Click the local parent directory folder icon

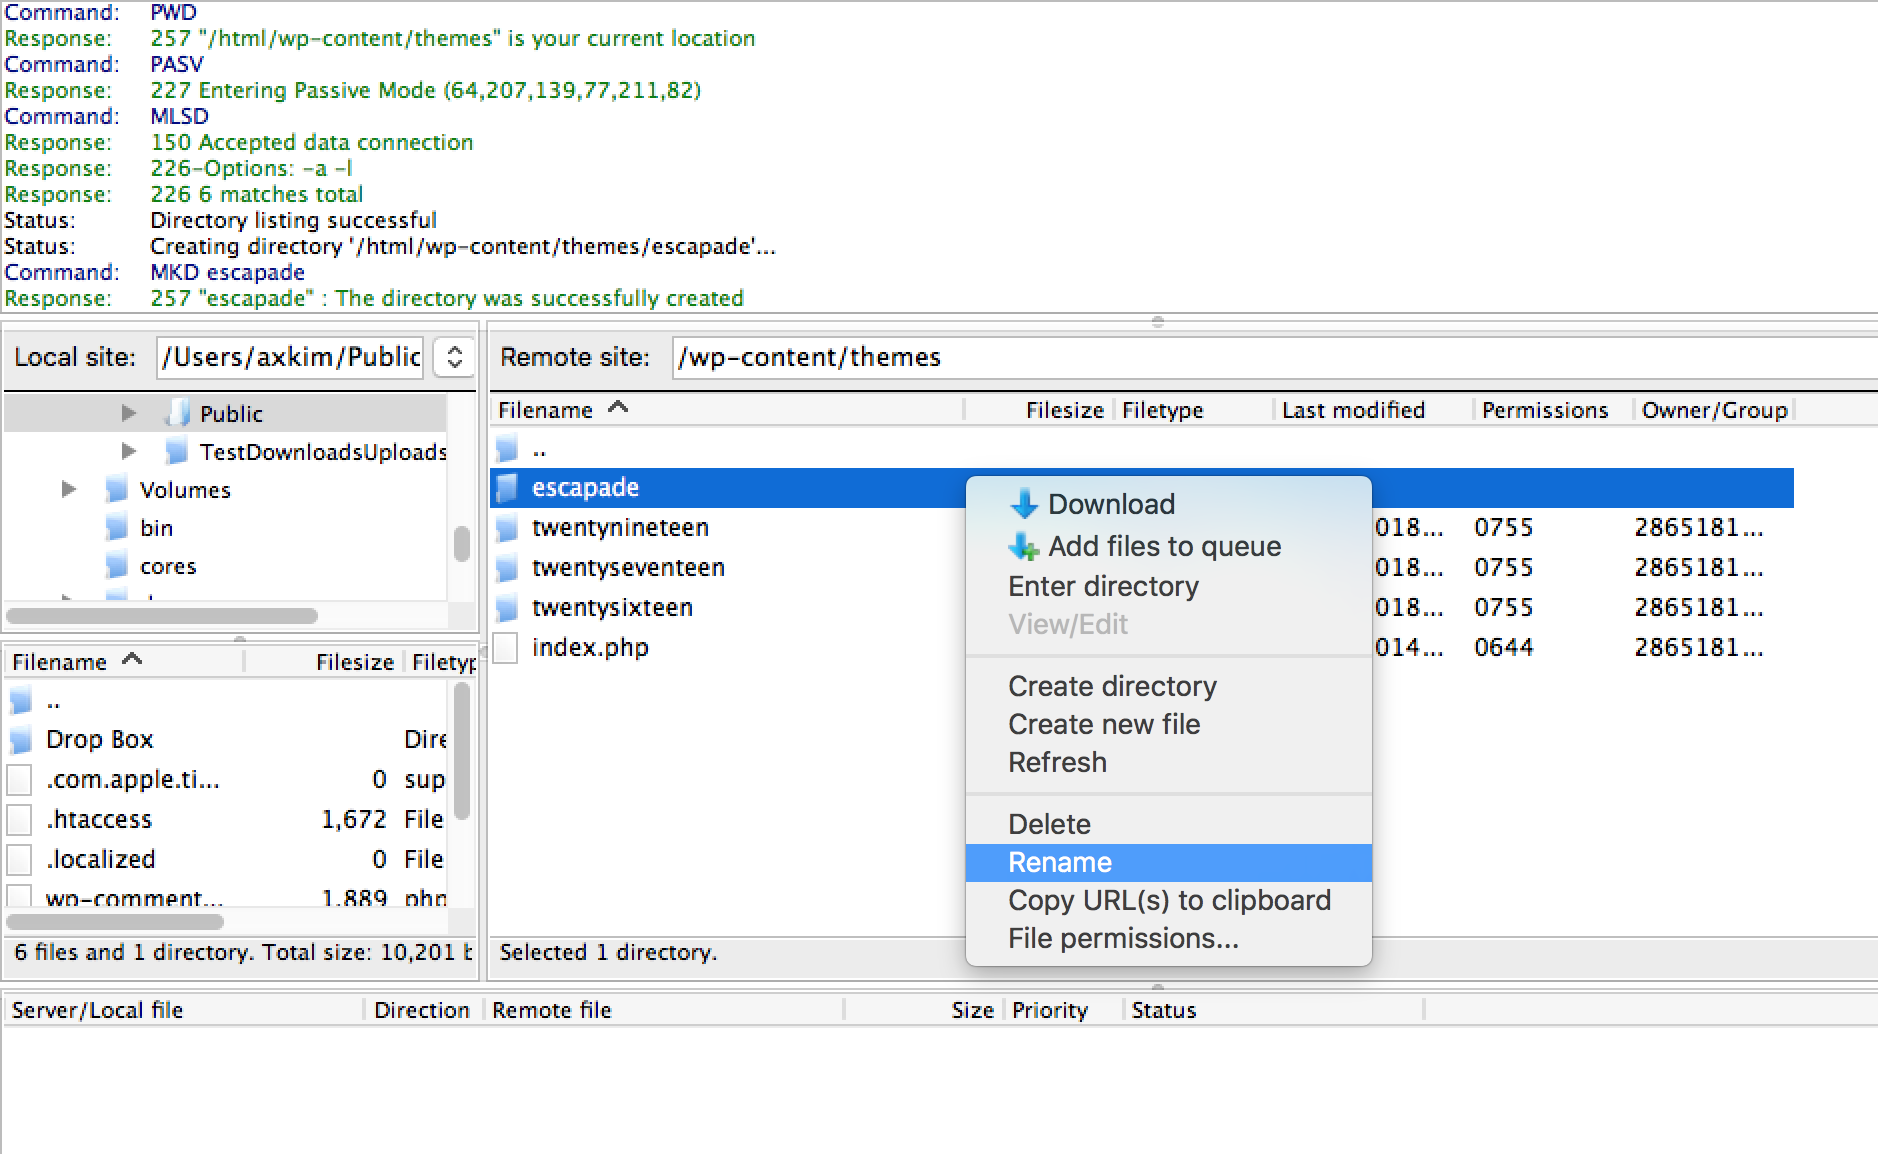(21, 701)
